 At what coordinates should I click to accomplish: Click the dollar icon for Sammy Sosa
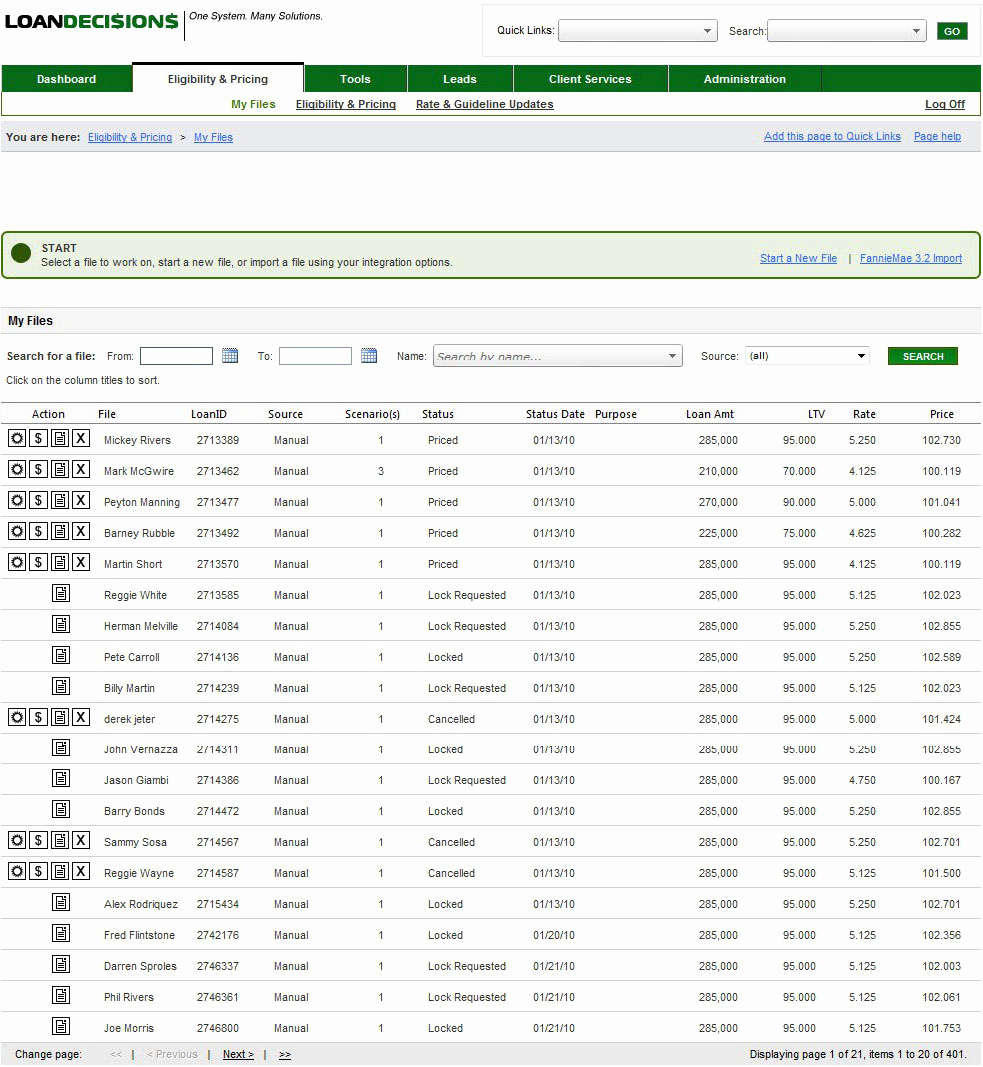coord(38,841)
